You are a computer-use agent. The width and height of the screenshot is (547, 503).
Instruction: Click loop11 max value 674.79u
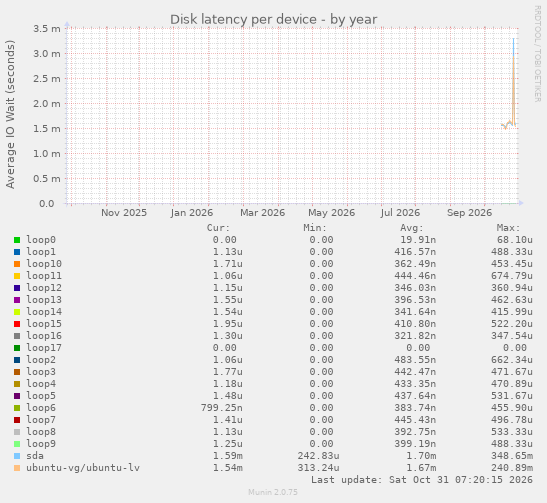click(x=512, y=276)
